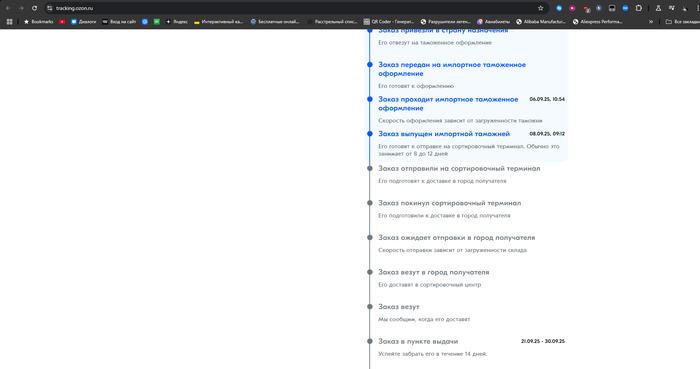Click gray timeline dot for 'Заказ в пункте выдачи'
The height and width of the screenshot is (369, 700).
tap(370, 341)
